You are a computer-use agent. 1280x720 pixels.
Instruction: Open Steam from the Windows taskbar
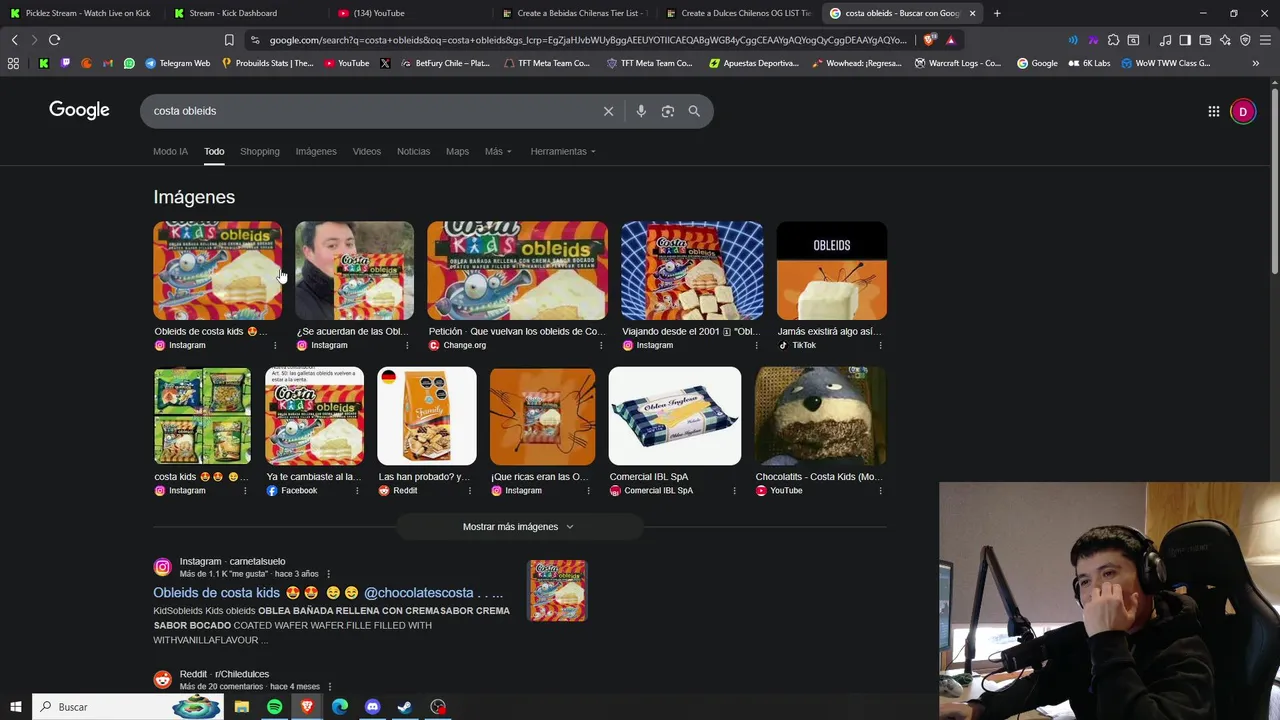(x=405, y=707)
